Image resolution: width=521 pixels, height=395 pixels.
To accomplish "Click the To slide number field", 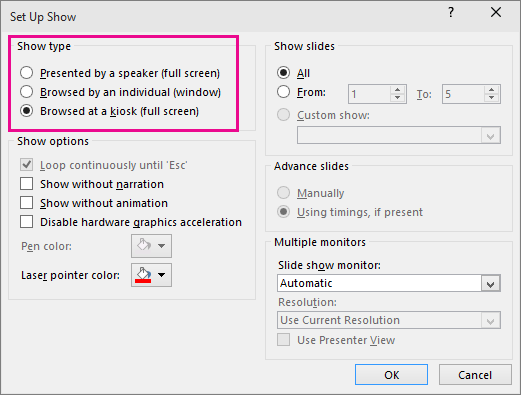I will click(x=463, y=94).
